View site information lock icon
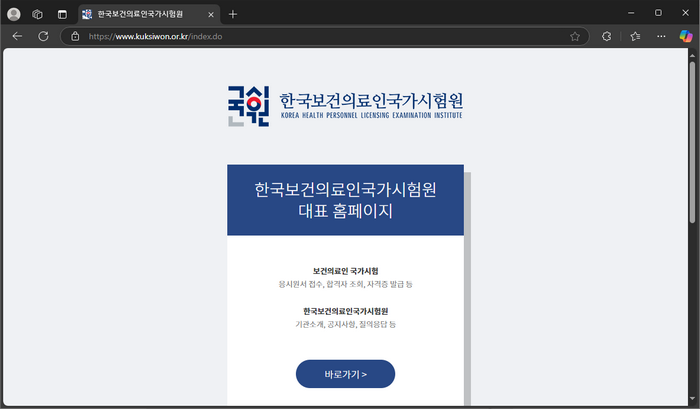 point(75,36)
